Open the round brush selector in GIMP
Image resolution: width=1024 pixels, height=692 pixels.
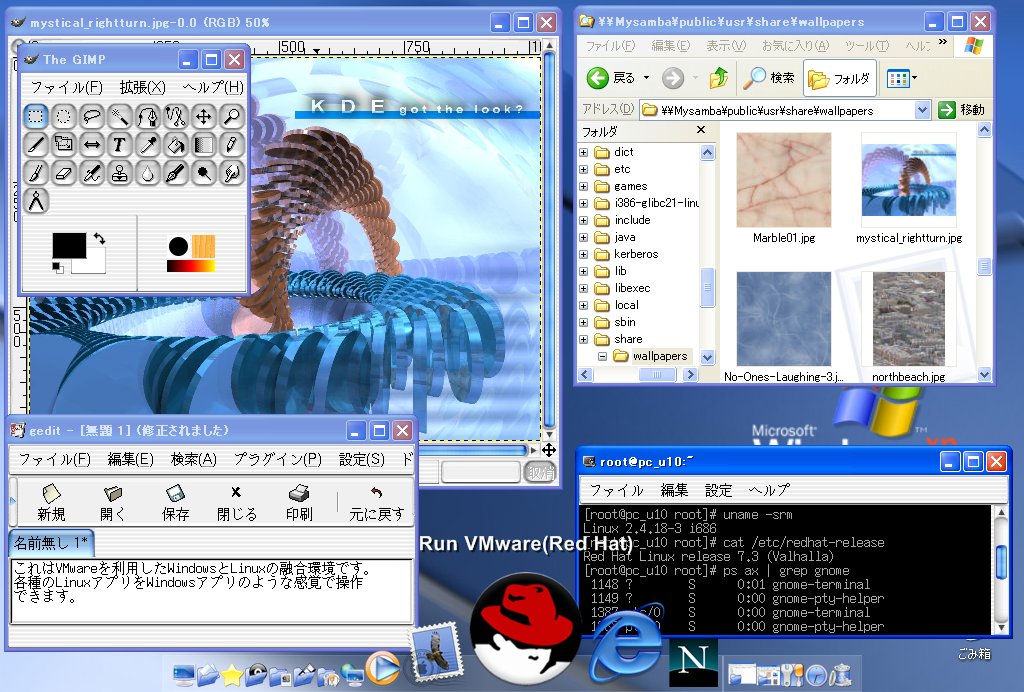point(178,246)
